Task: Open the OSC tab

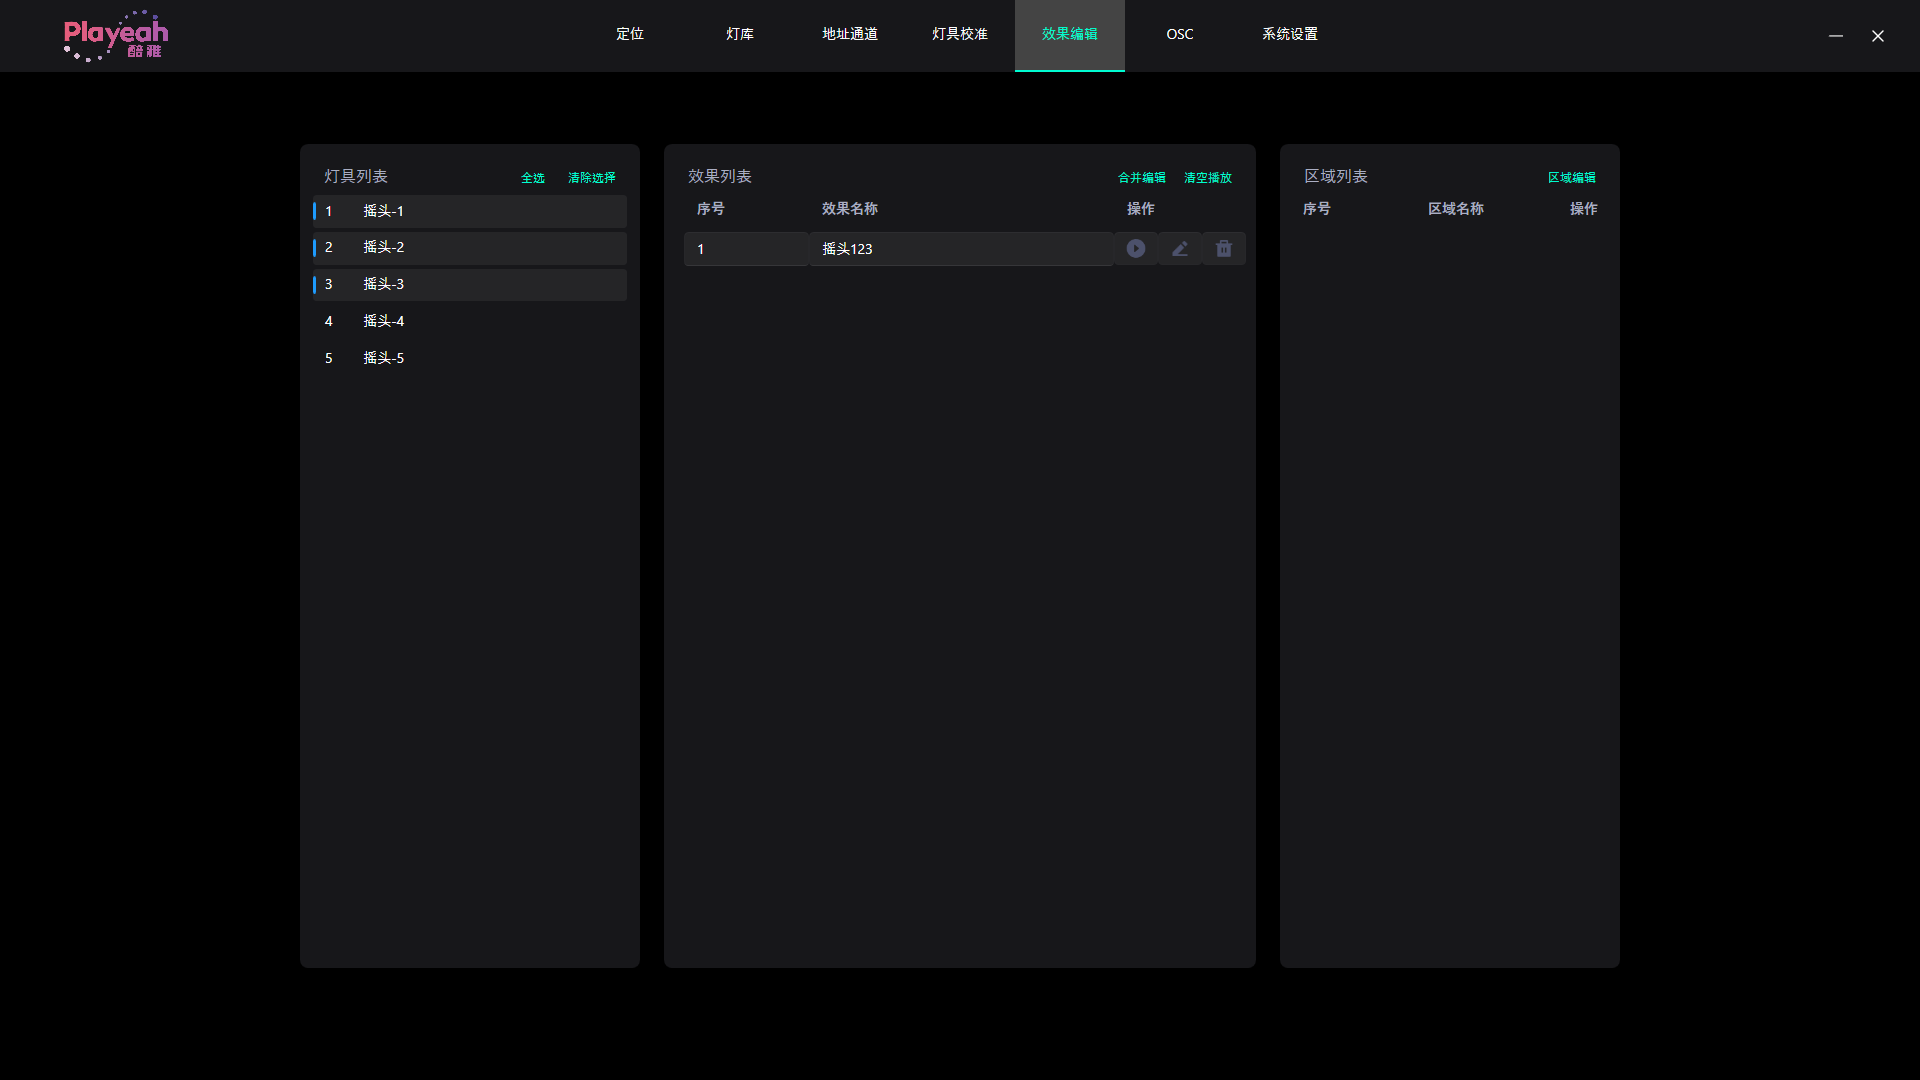Action: (1180, 34)
